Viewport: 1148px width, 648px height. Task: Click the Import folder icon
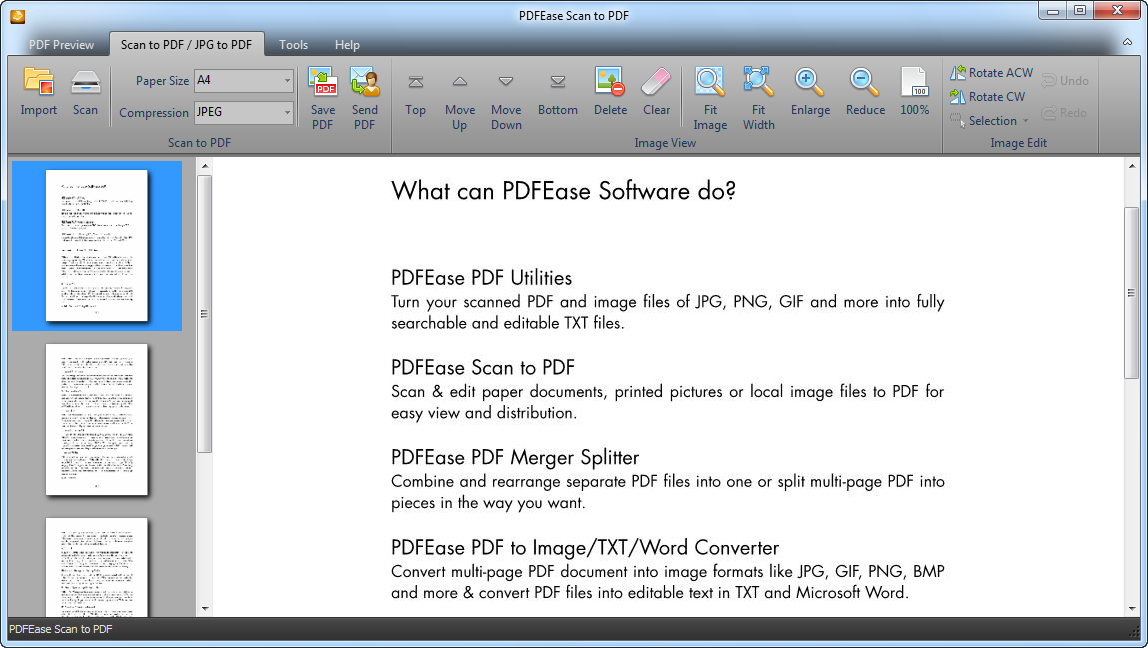pos(38,81)
